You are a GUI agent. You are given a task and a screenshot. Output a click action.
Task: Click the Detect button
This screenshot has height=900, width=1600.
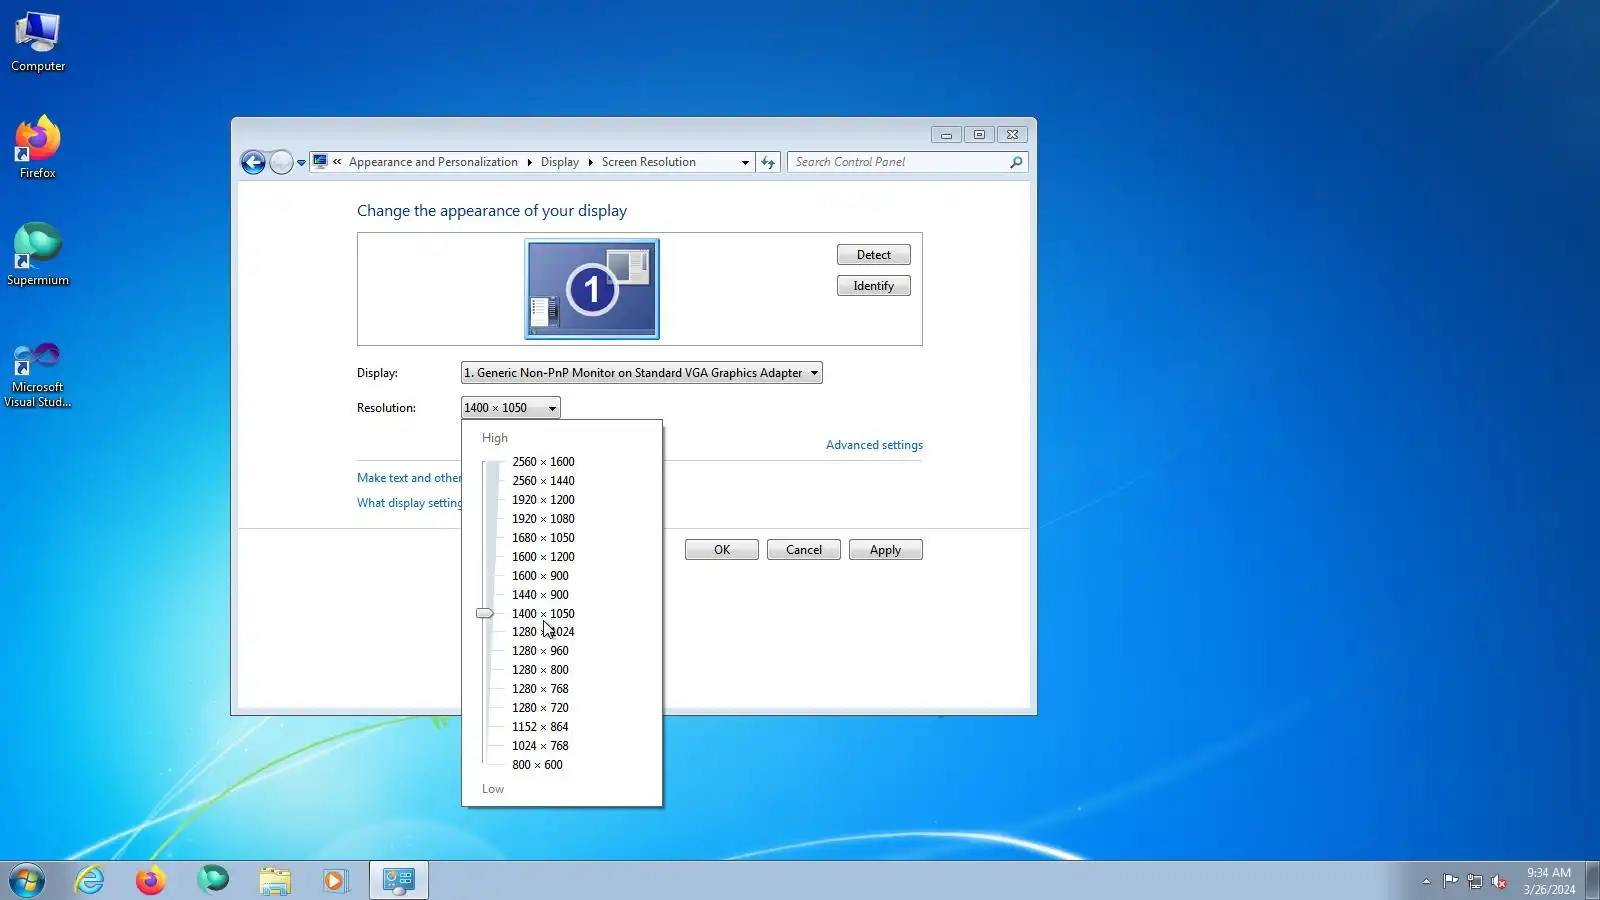pos(874,255)
